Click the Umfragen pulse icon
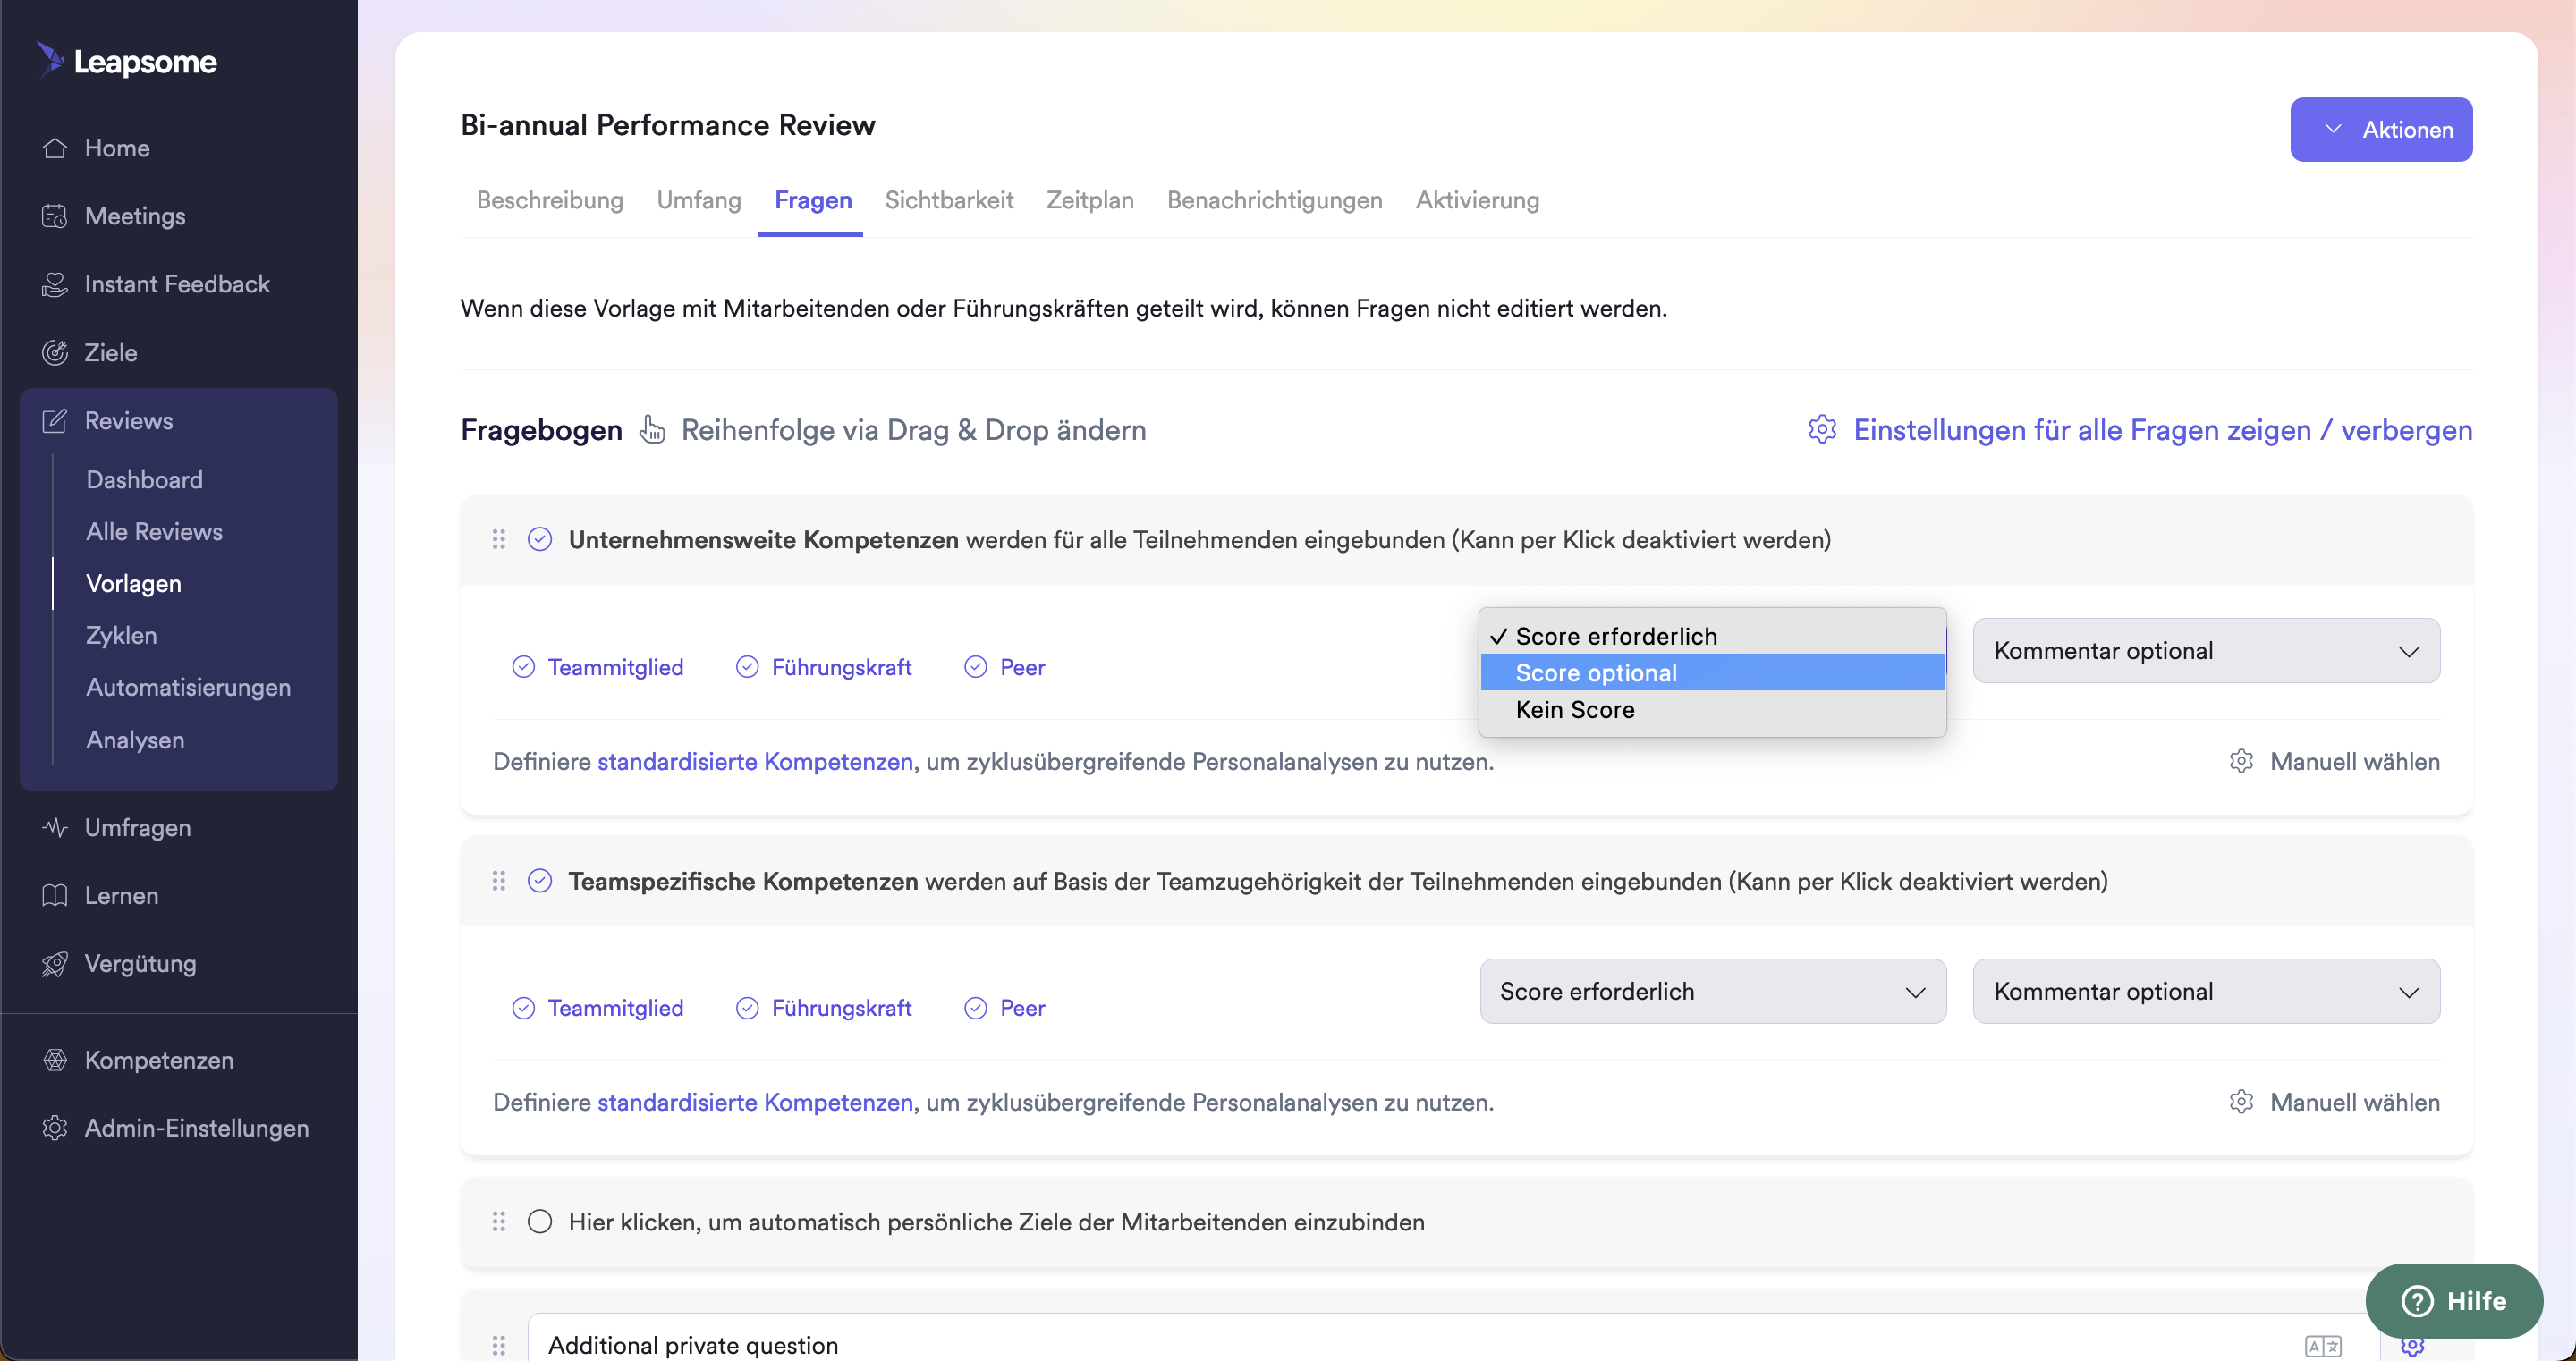 55,827
